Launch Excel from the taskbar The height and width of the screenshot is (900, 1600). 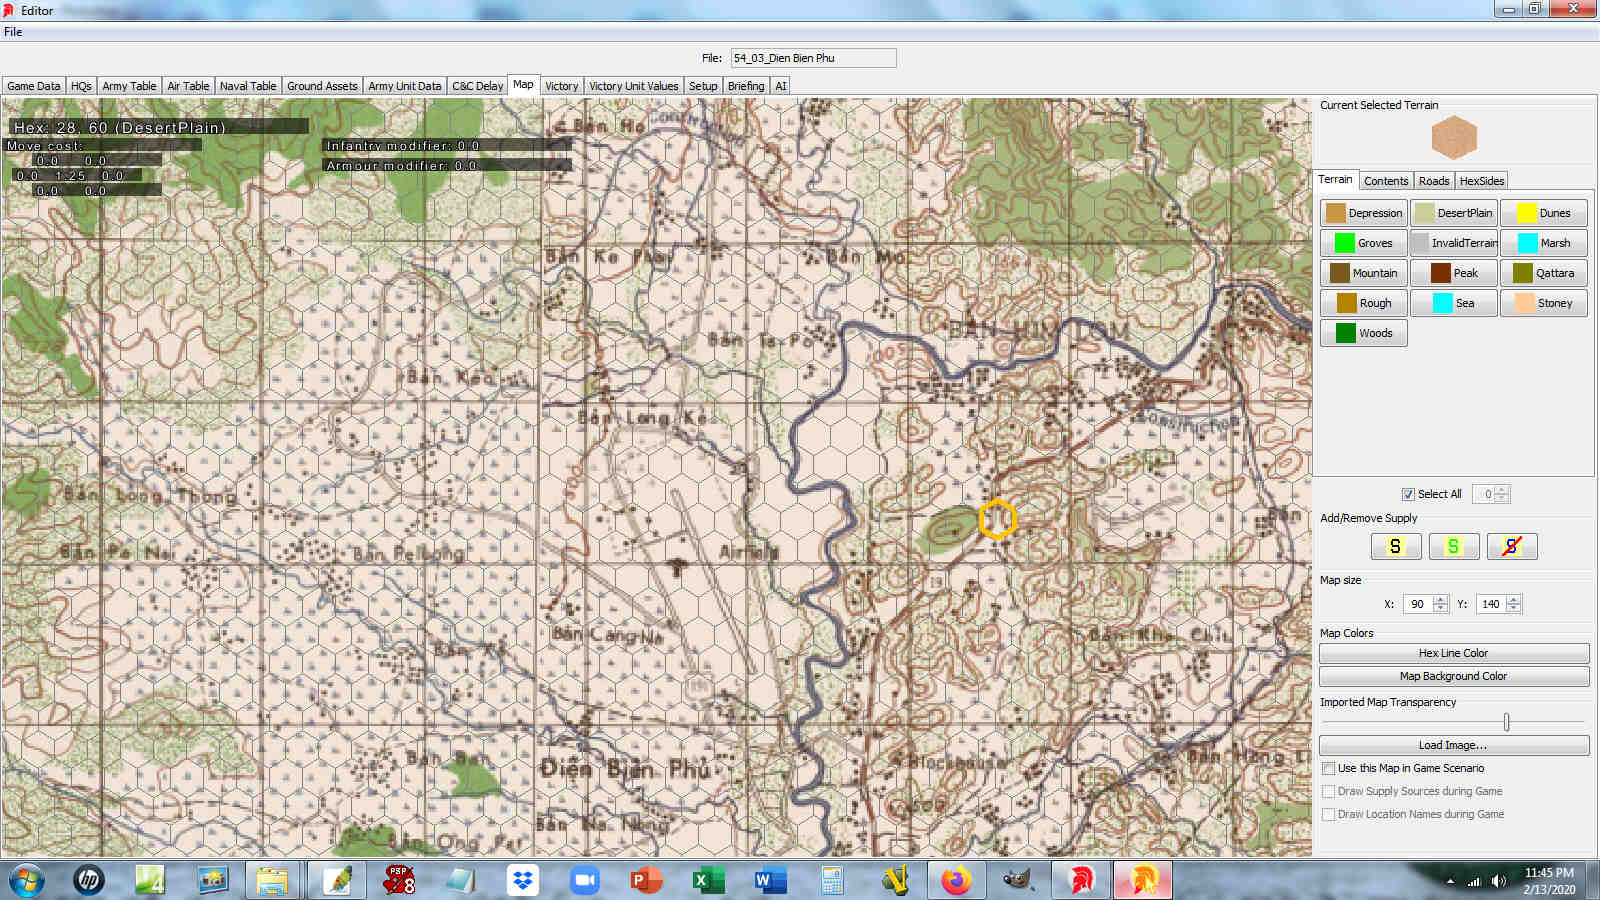click(x=708, y=880)
